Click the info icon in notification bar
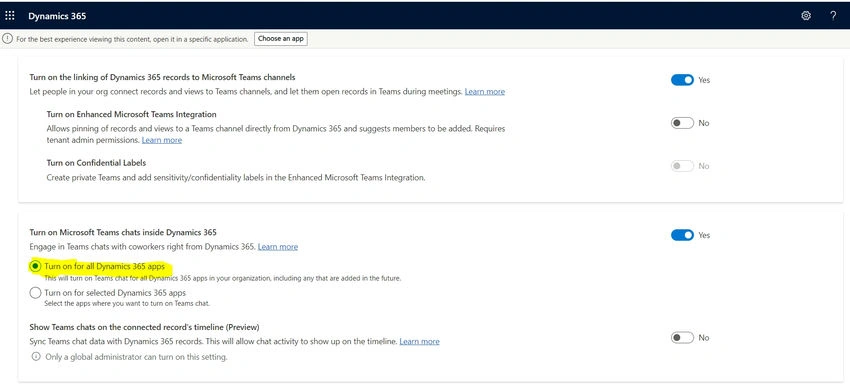The width and height of the screenshot is (850, 384). [8, 39]
